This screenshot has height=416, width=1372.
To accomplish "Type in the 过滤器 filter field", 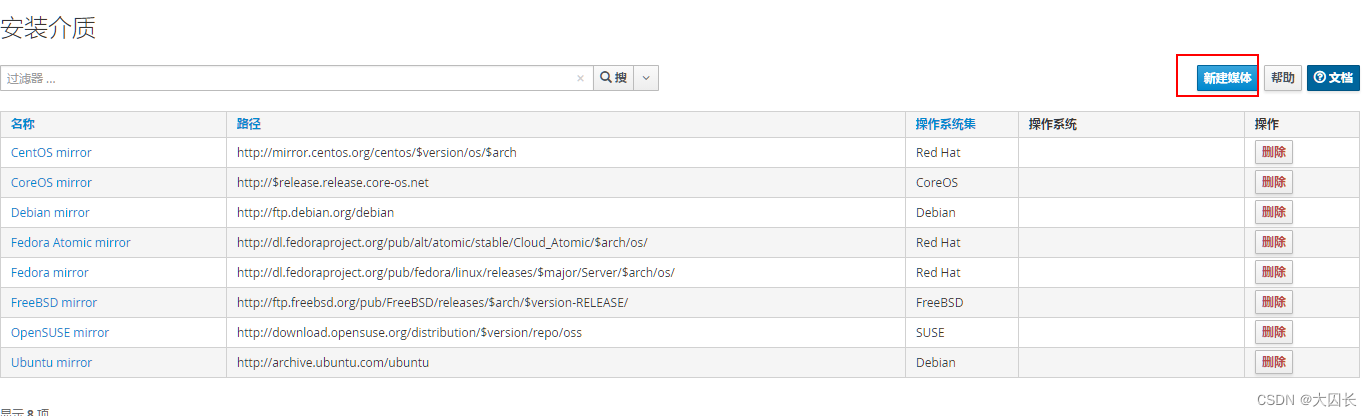I will coord(290,78).
